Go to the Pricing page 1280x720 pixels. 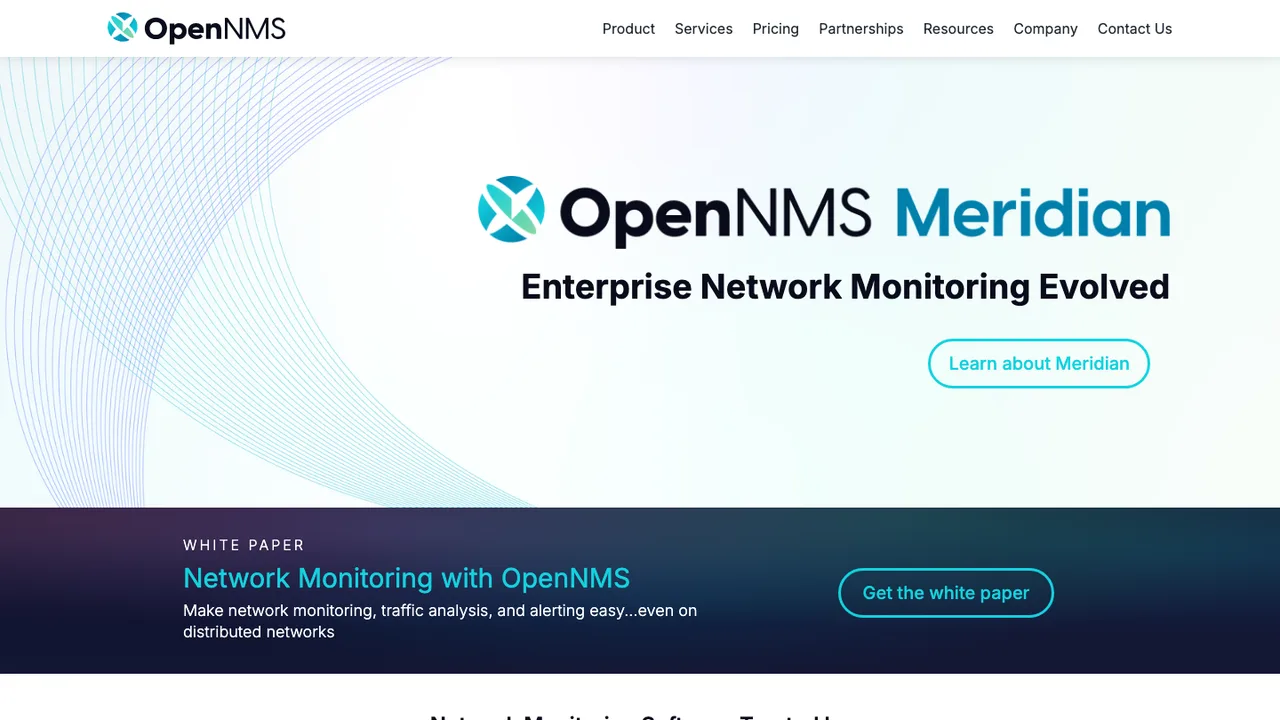coord(776,29)
